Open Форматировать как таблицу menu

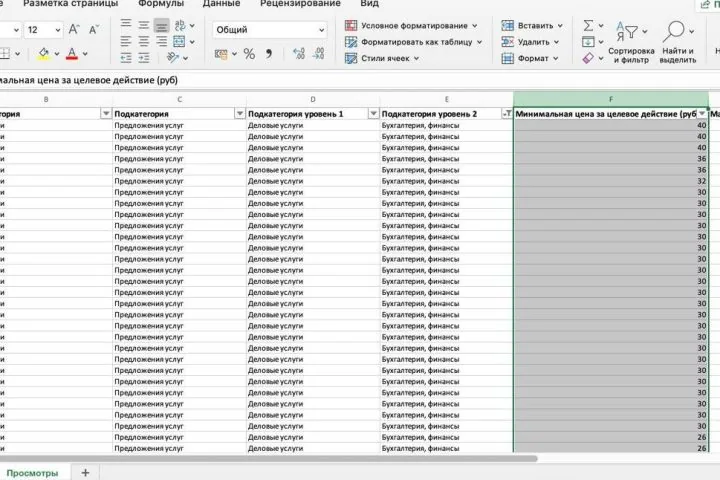click(413, 42)
